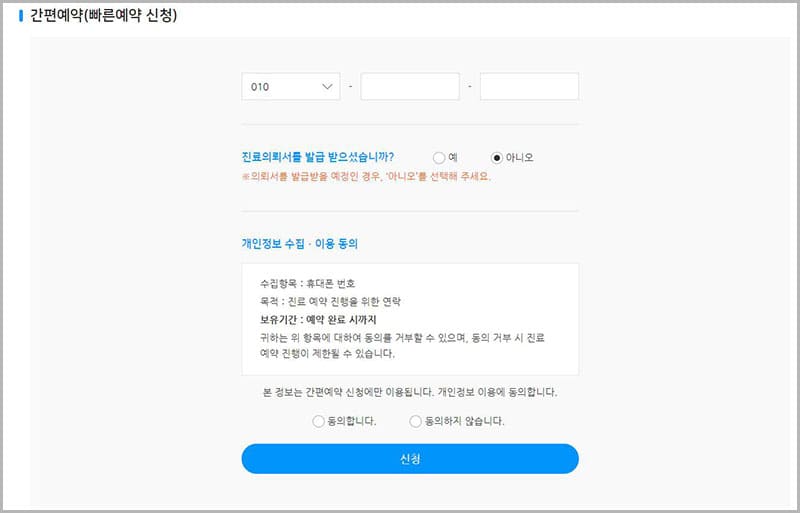Click the '목적 : 진료 예약 진행을 위한 연락' line
Image resolution: width=800 pixels, height=513 pixels.
click(x=329, y=301)
